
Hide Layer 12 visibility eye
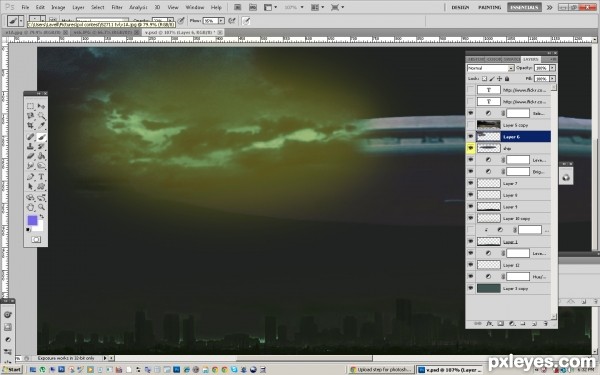point(471,265)
